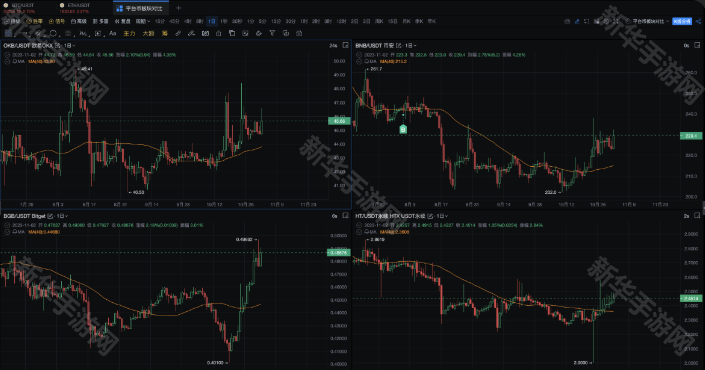Click the HT/USDT chart title
Viewport: 705px width, 370px height.
click(390, 216)
